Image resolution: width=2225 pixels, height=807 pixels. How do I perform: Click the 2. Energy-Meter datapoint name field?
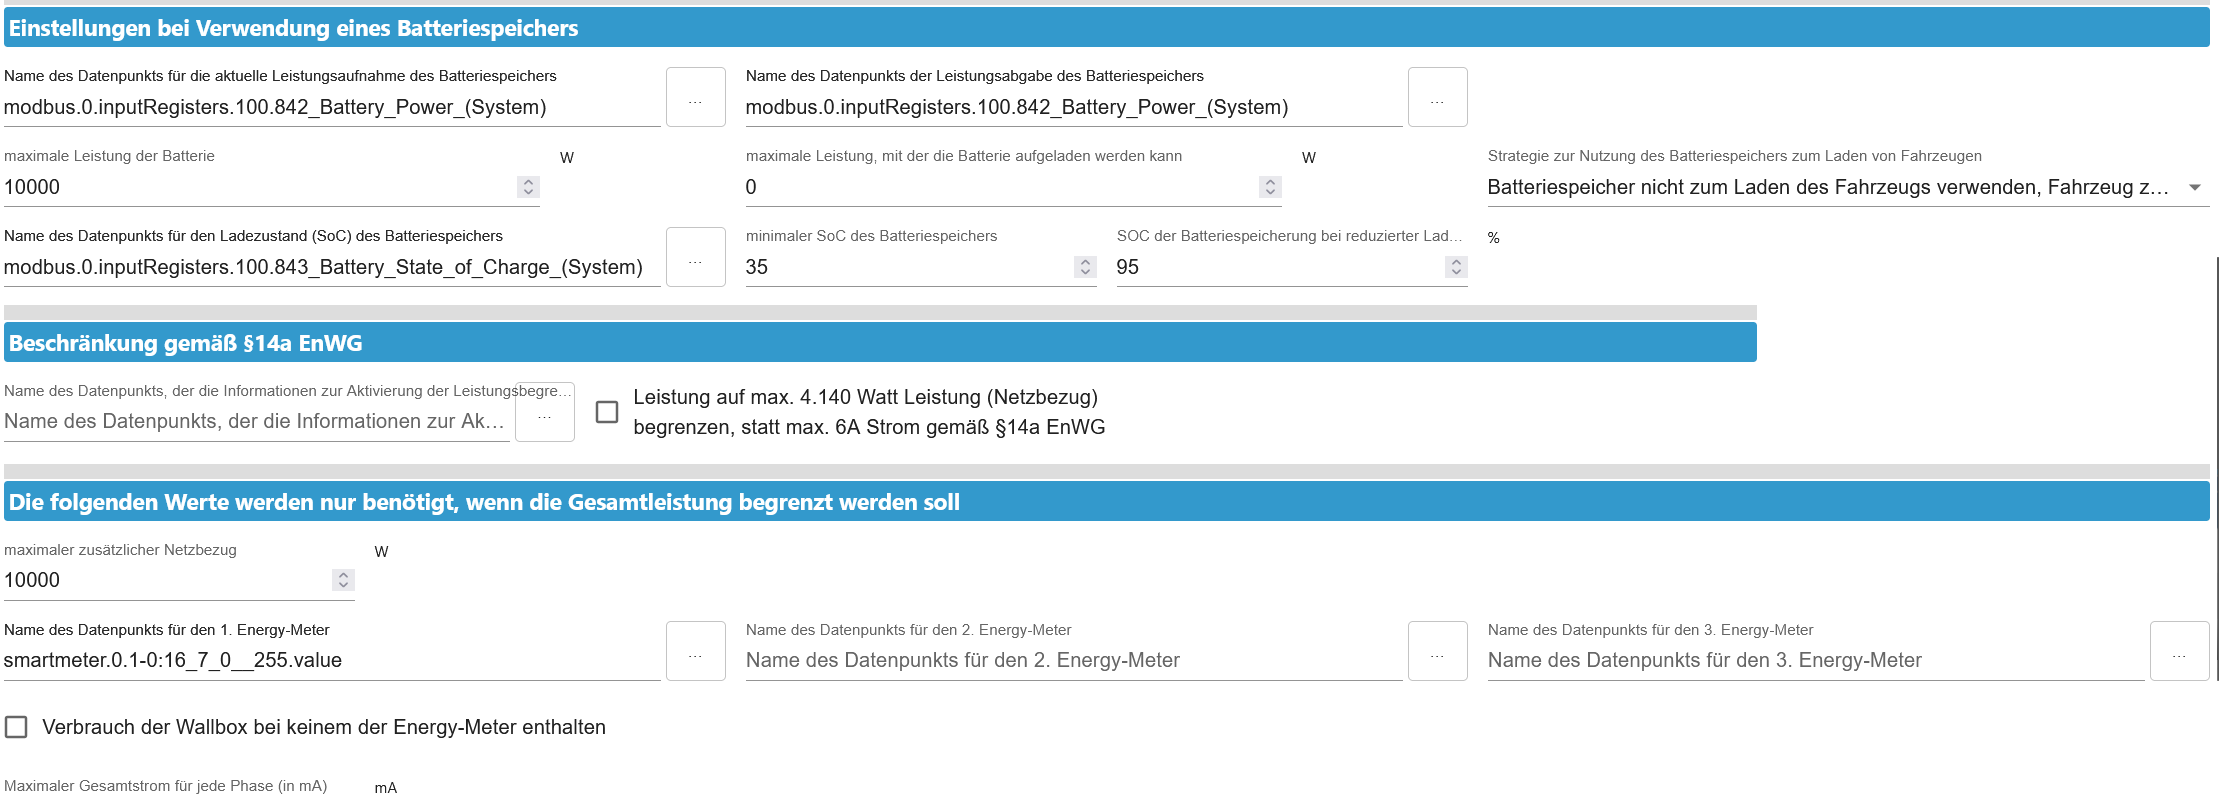click(1073, 660)
